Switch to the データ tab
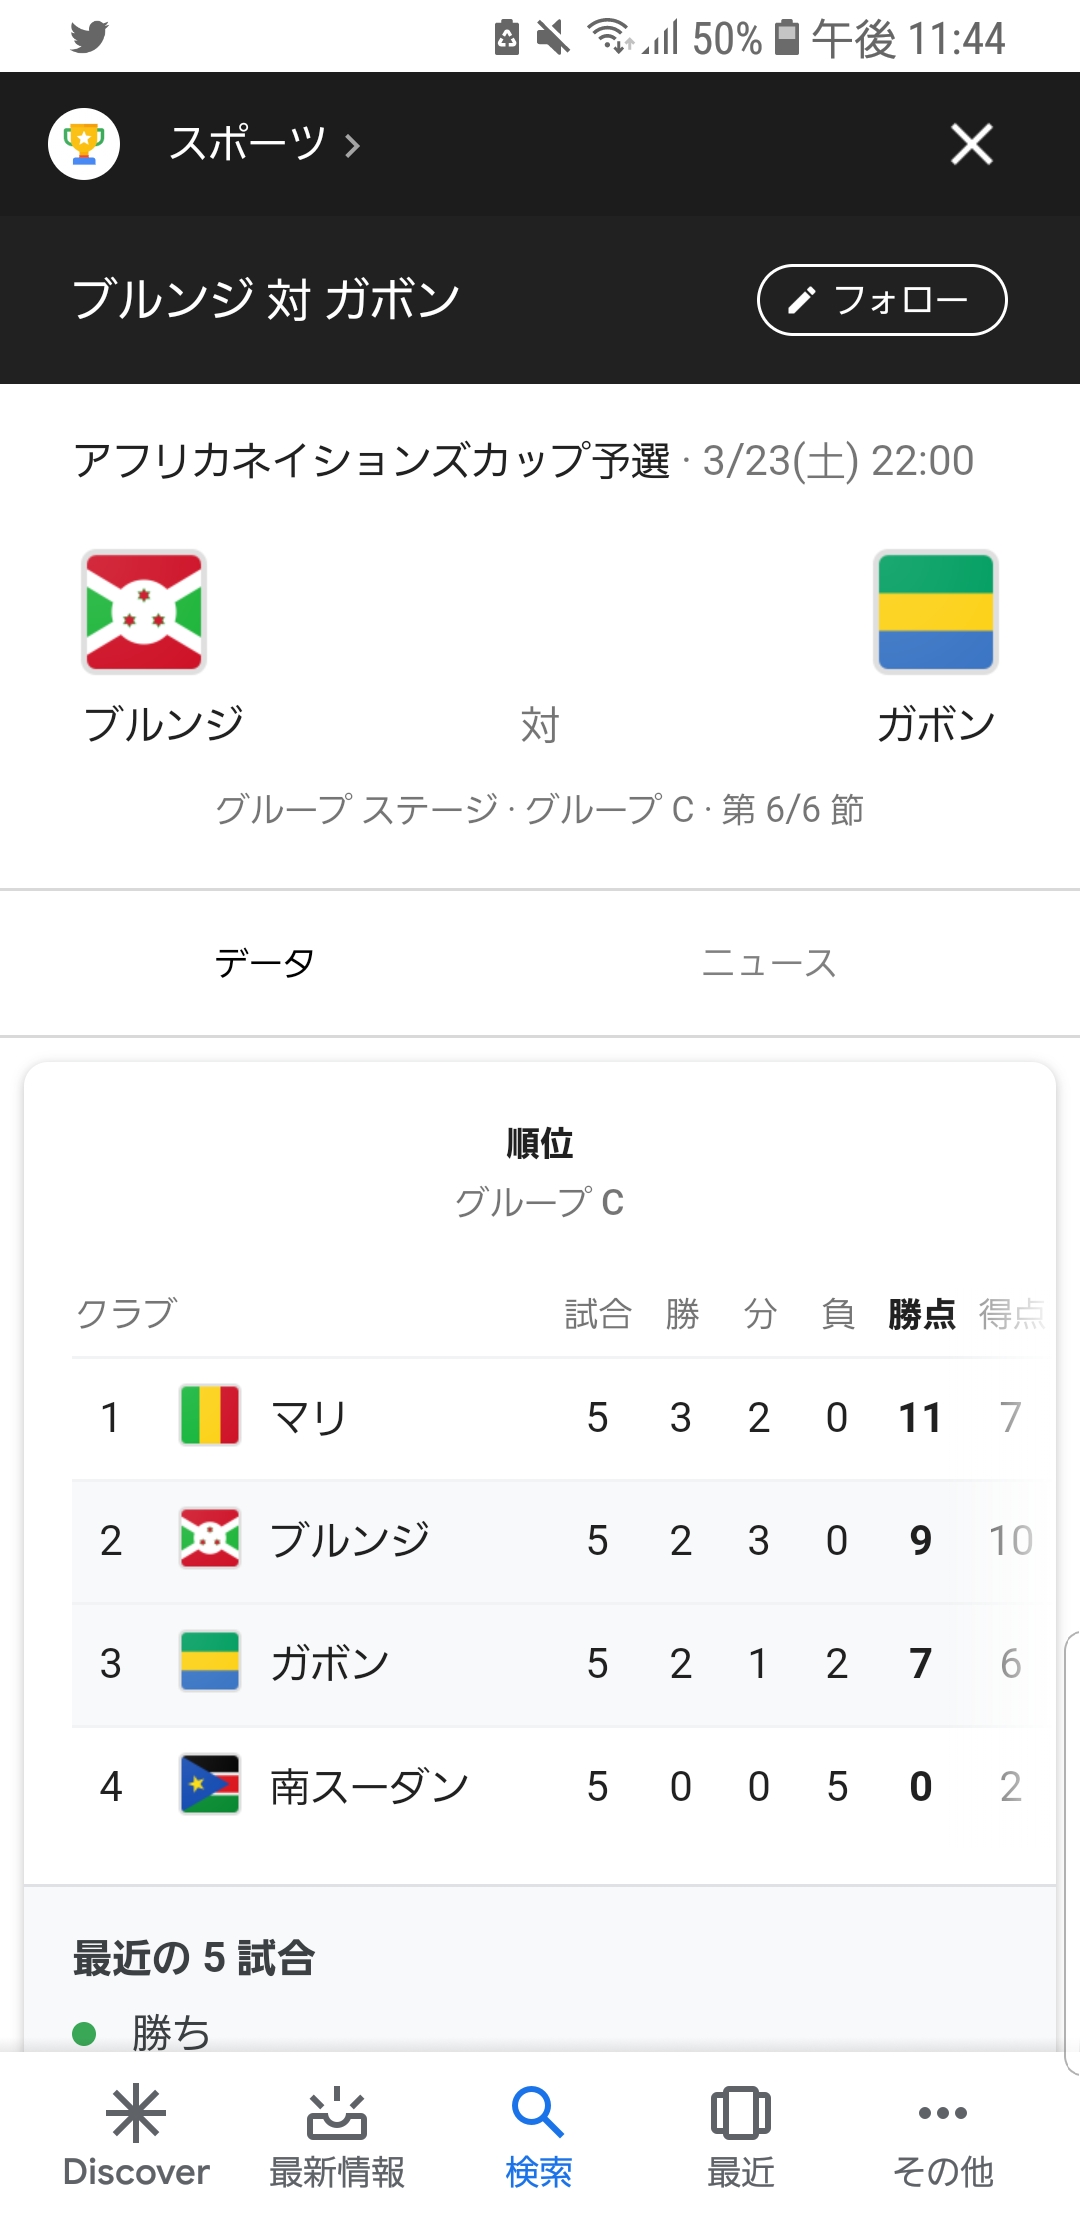The height and width of the screenshot is (2220, 1080). click(265, 963)
